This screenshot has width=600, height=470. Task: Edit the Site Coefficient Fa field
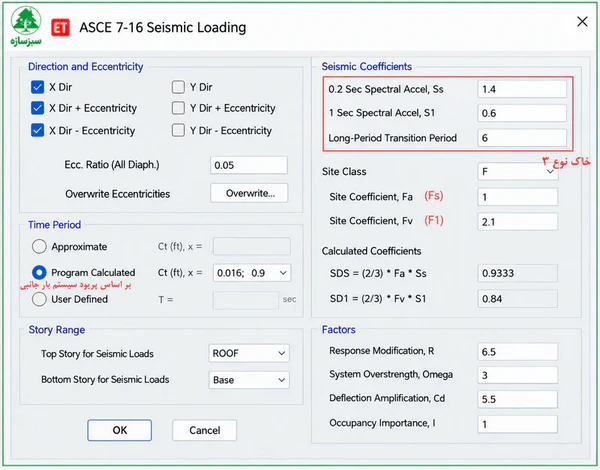(x=518, y=197)
